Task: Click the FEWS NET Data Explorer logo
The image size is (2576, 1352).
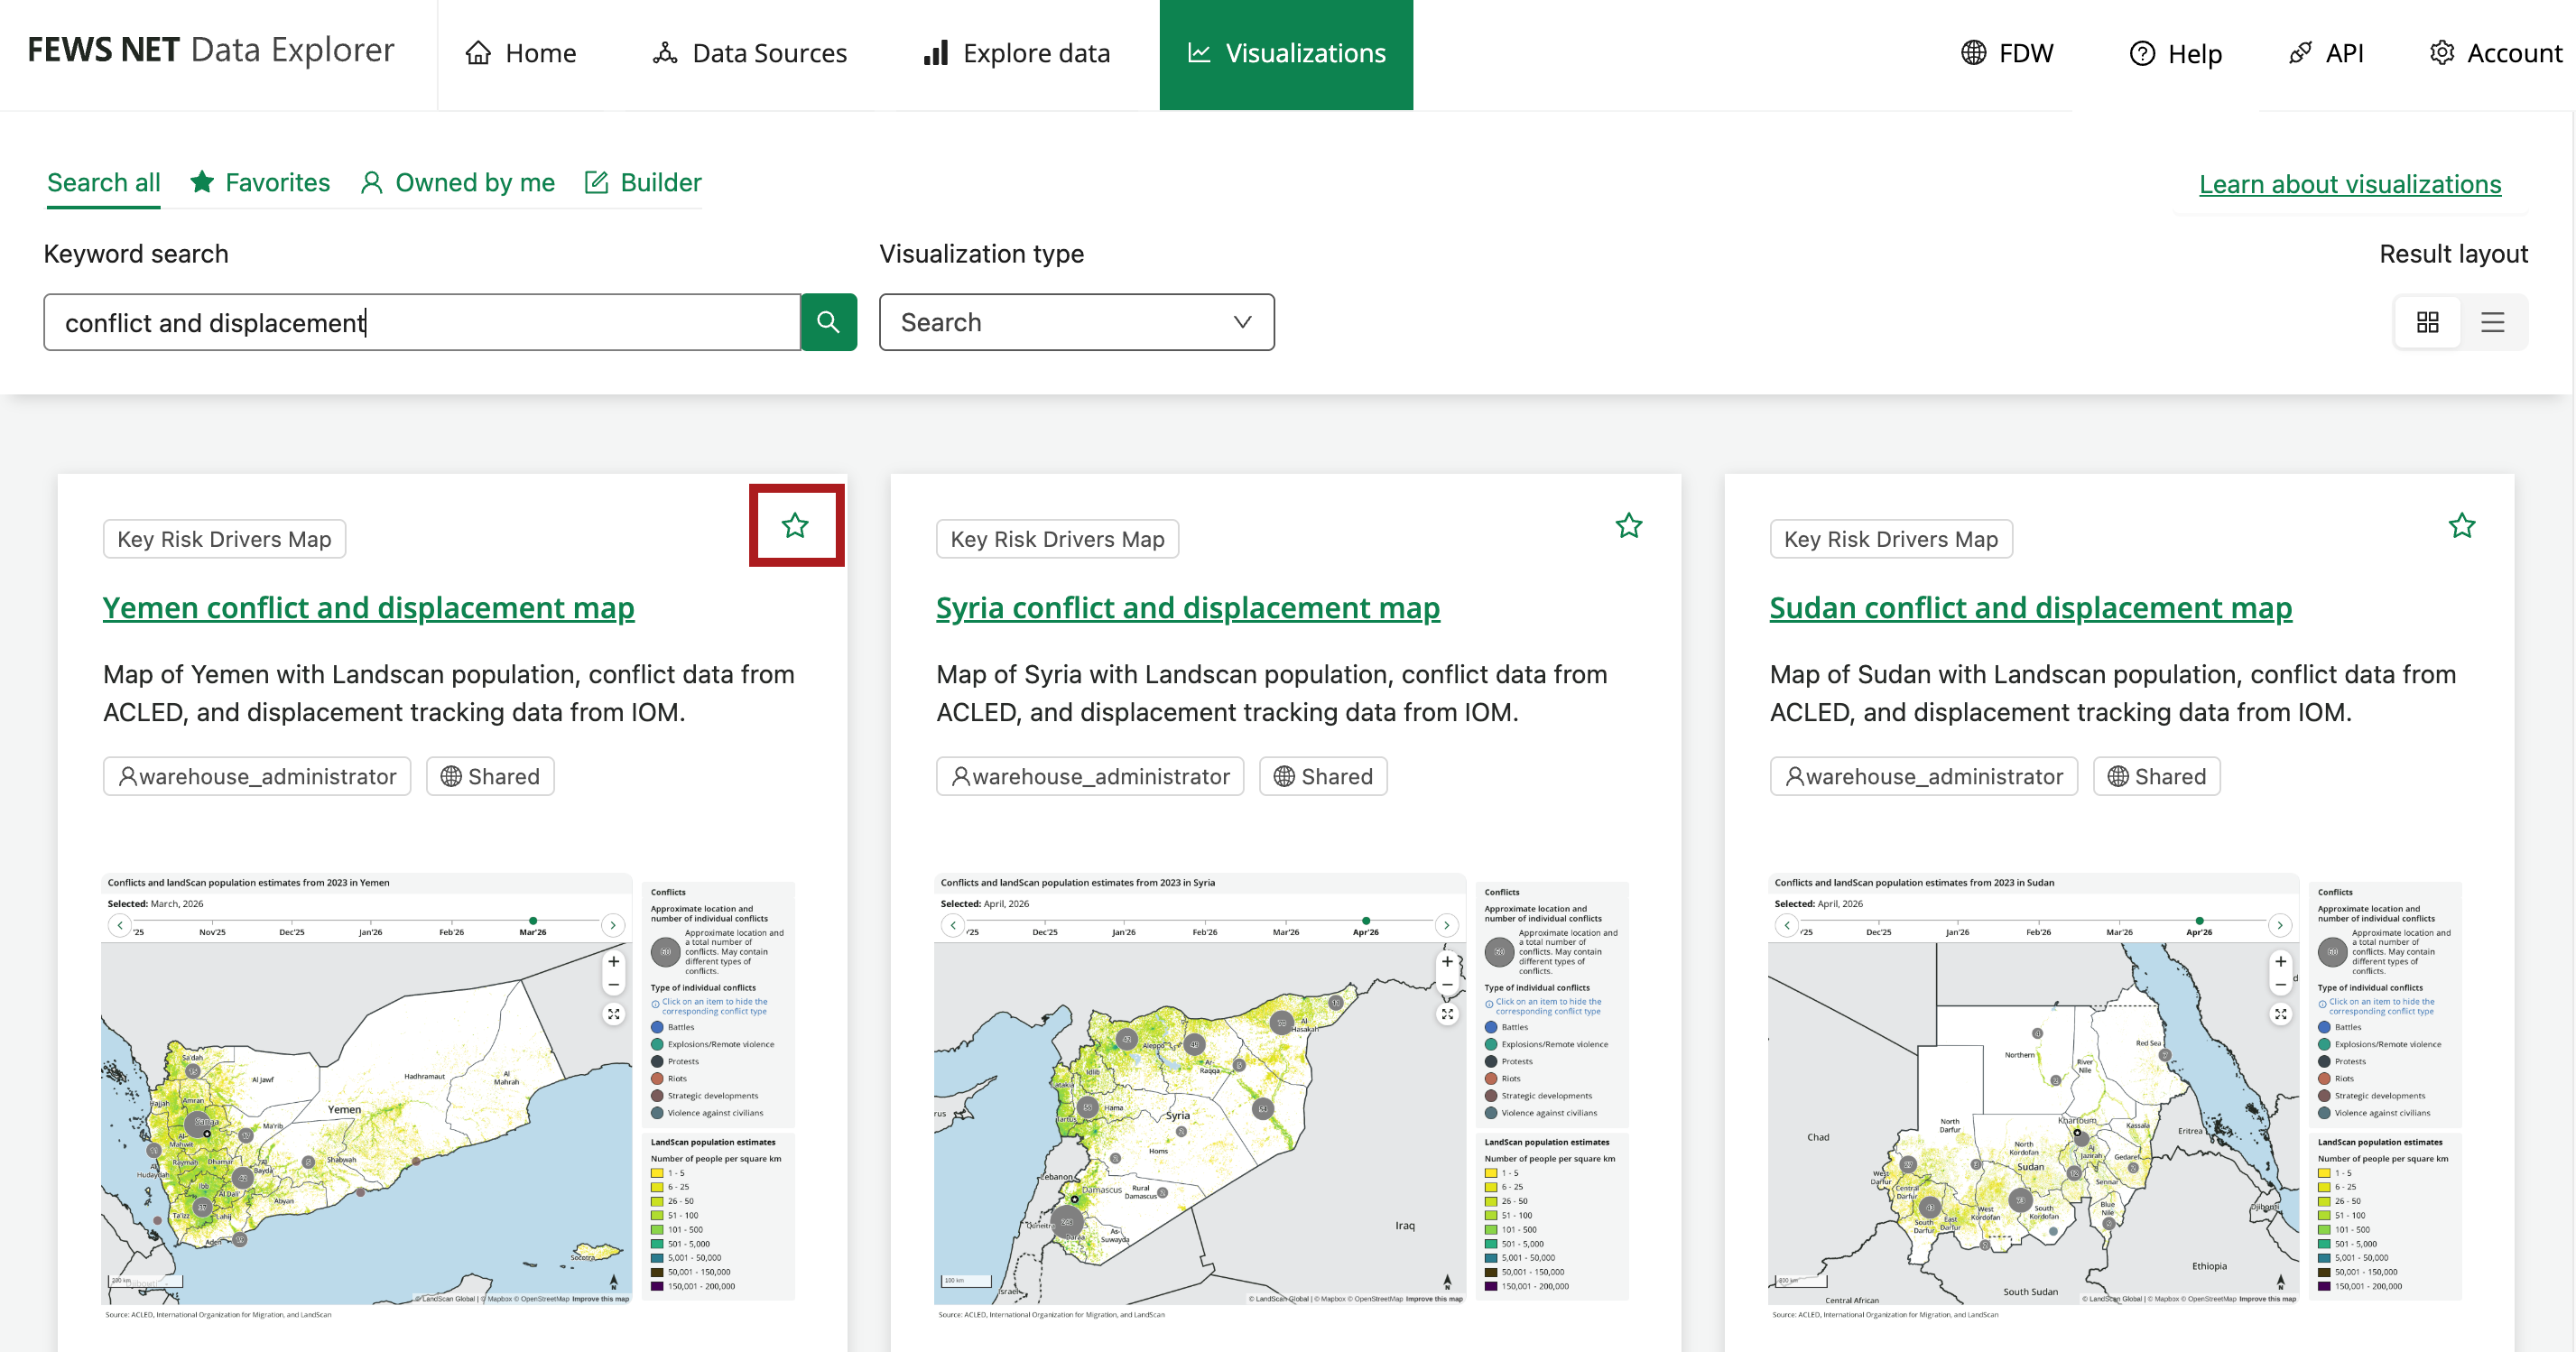Action: (211, 50)
